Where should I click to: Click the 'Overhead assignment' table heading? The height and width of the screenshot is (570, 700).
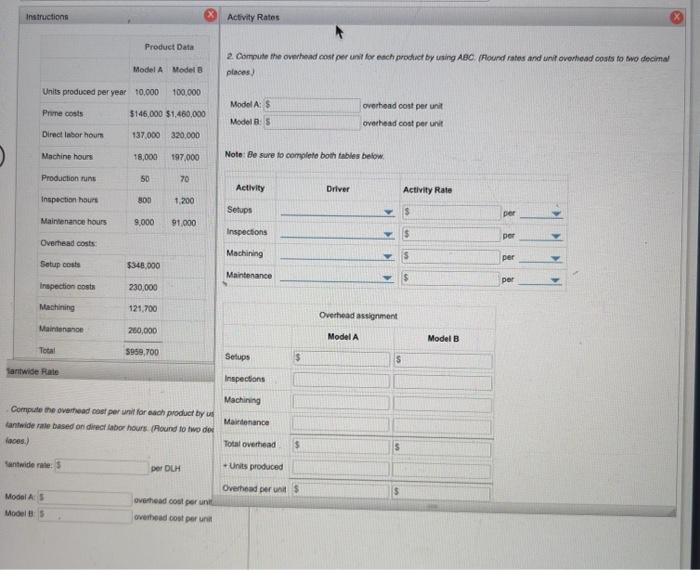[358, 316]
